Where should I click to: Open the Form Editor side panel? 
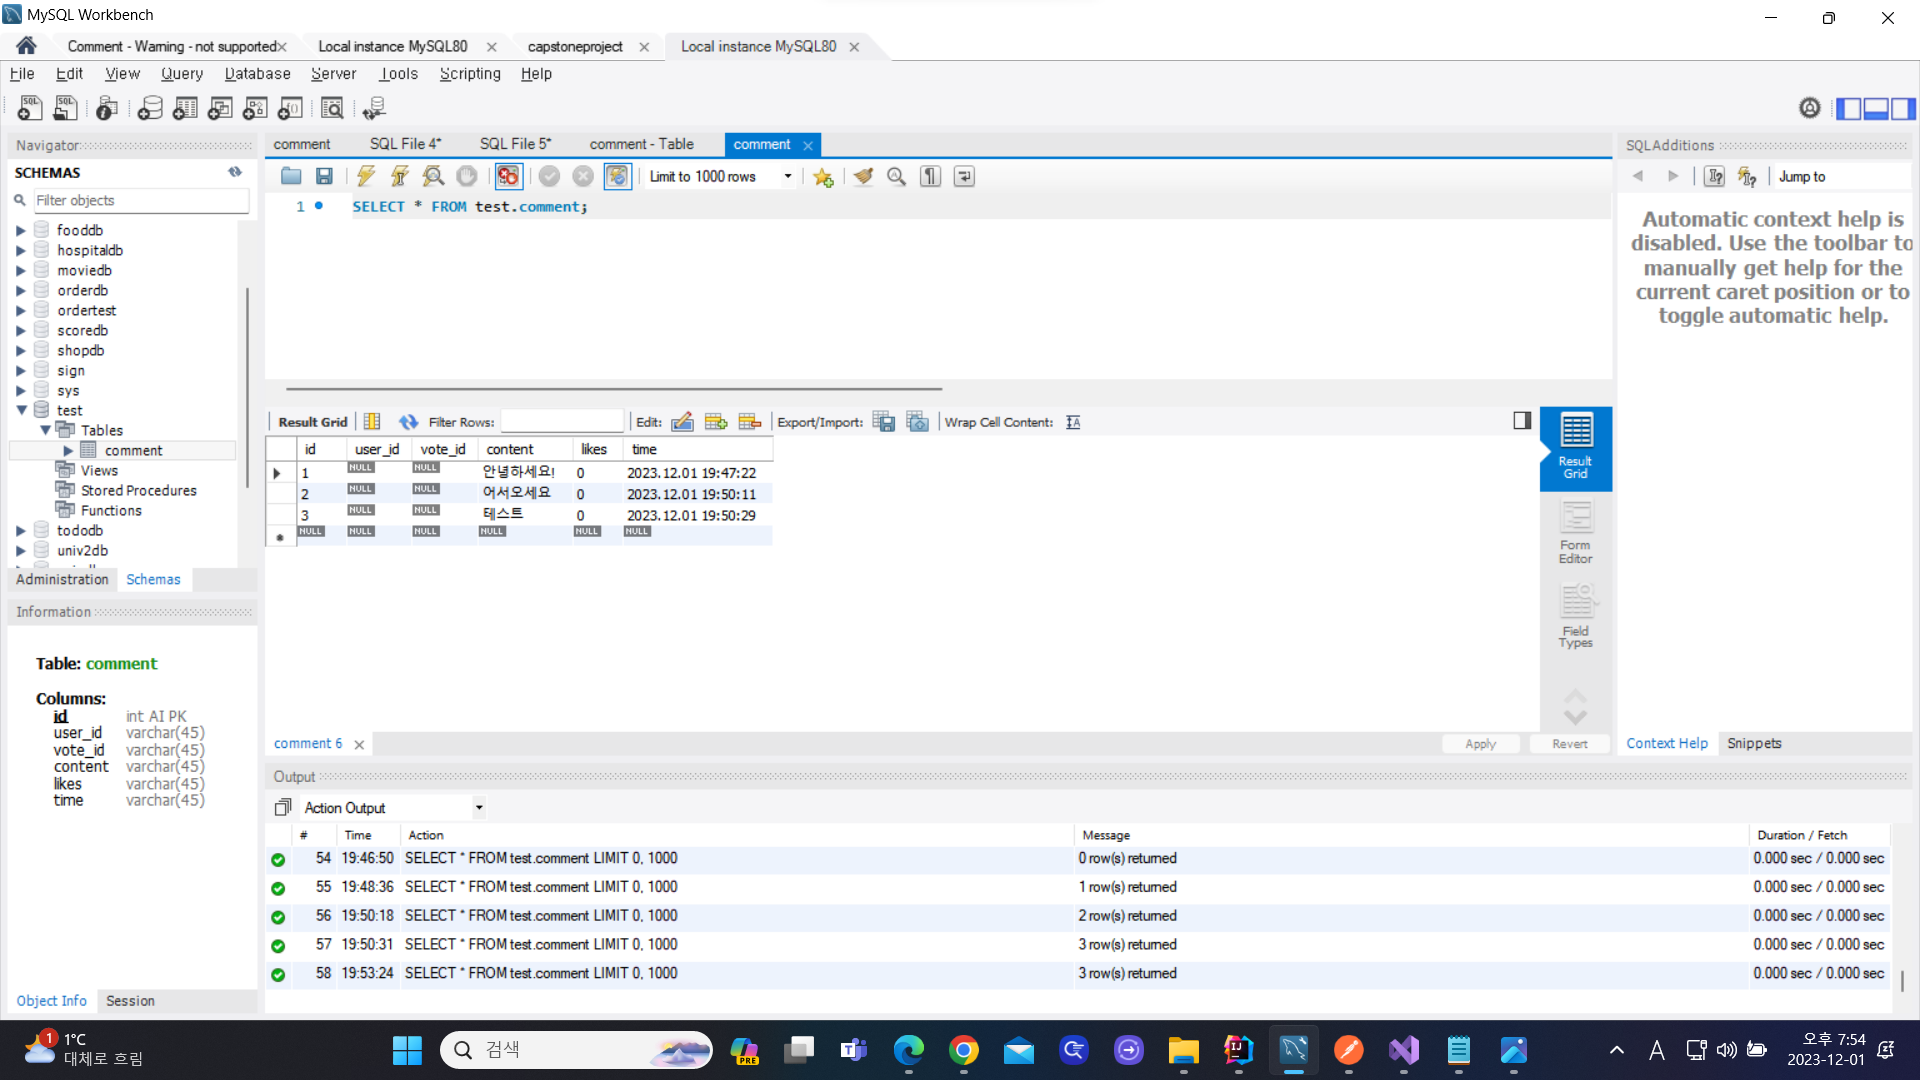[1575, 532]
